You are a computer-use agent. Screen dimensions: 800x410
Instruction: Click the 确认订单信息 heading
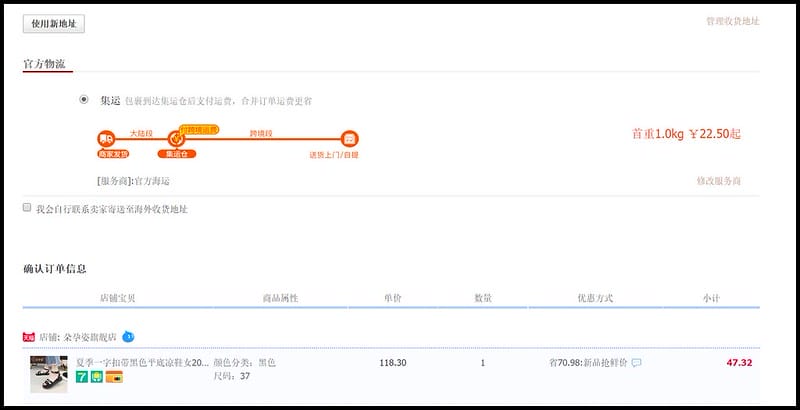55,269
